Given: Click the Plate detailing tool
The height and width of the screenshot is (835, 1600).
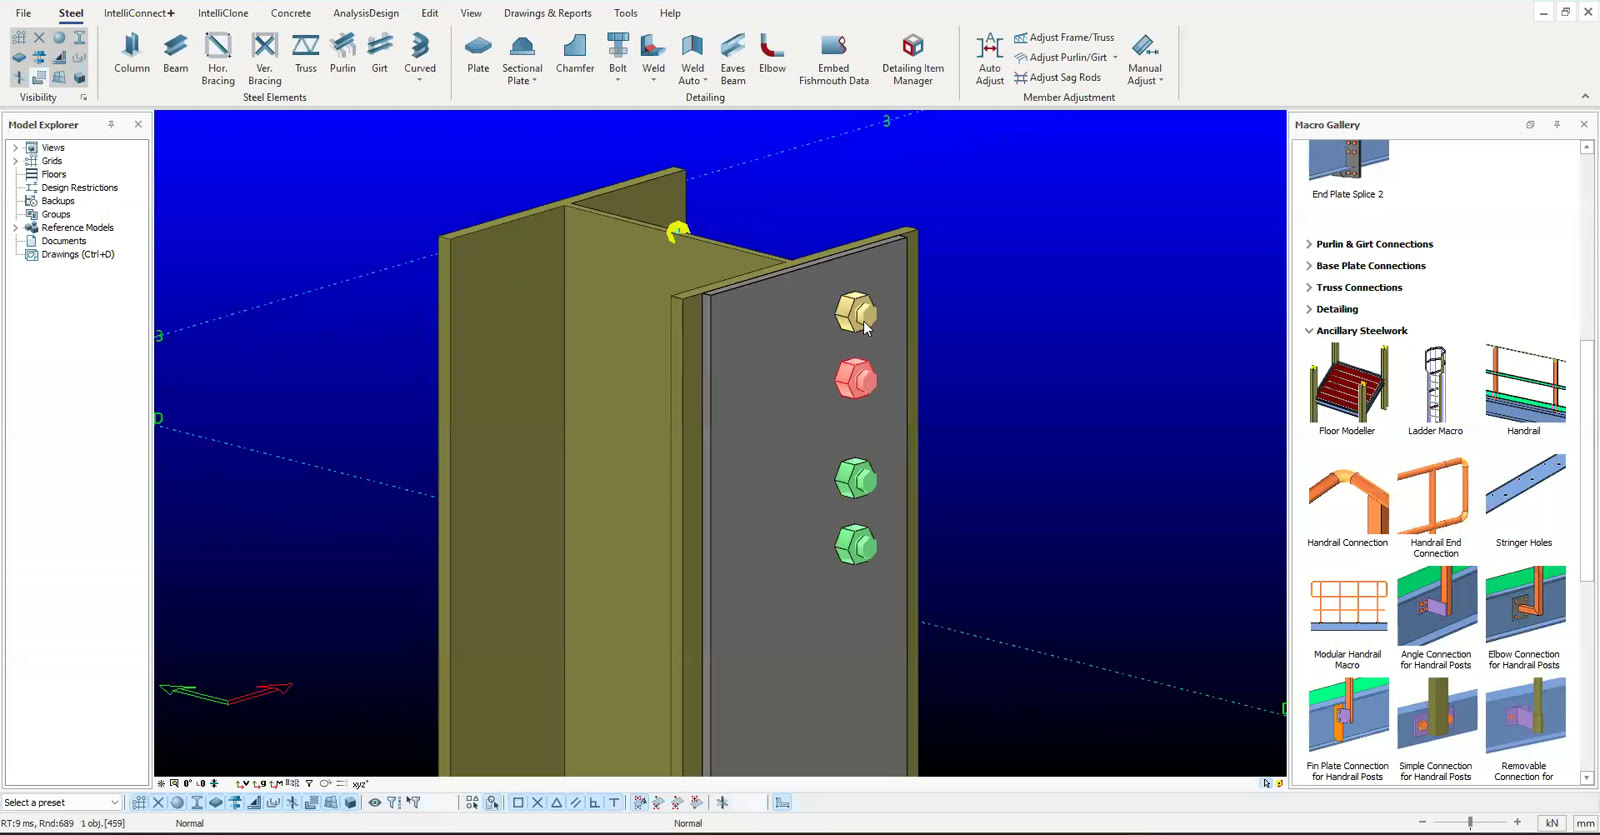Looking at the screenshot, I should point(478,54).
